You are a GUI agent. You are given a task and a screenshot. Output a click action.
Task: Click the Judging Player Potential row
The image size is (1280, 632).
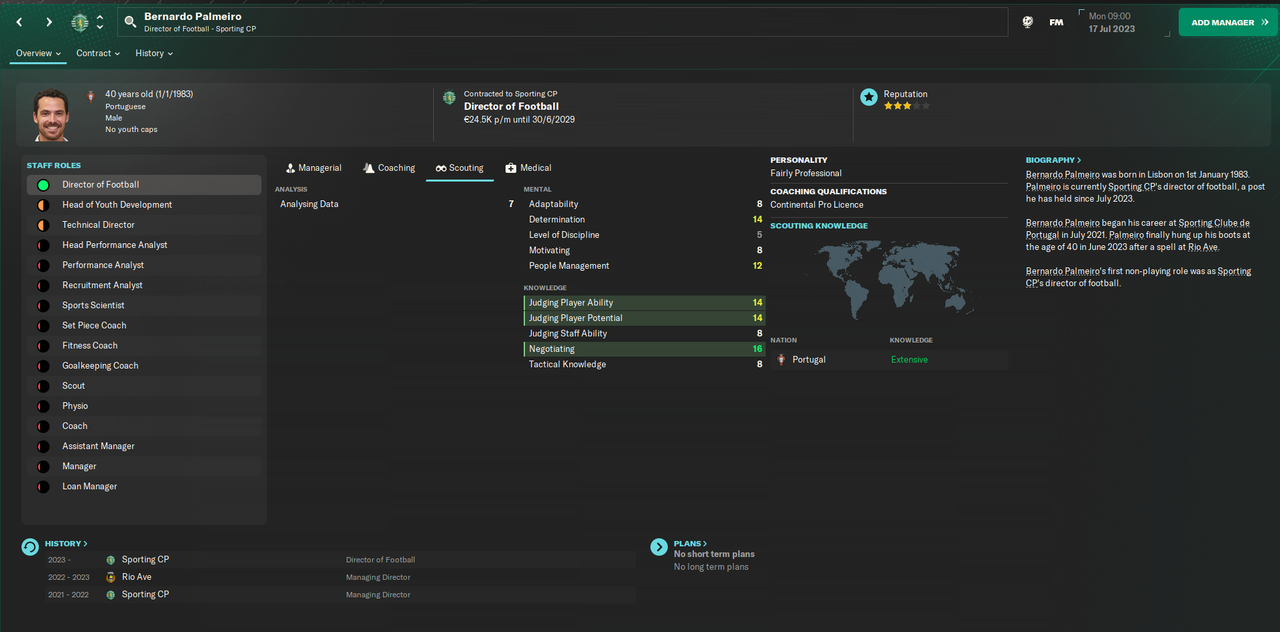644,318
